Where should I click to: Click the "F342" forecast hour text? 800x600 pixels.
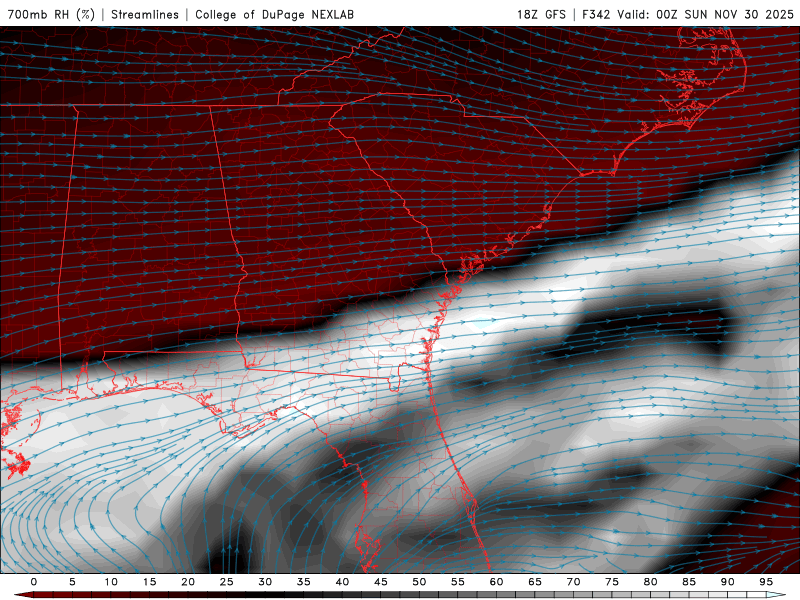click(596, 14)
